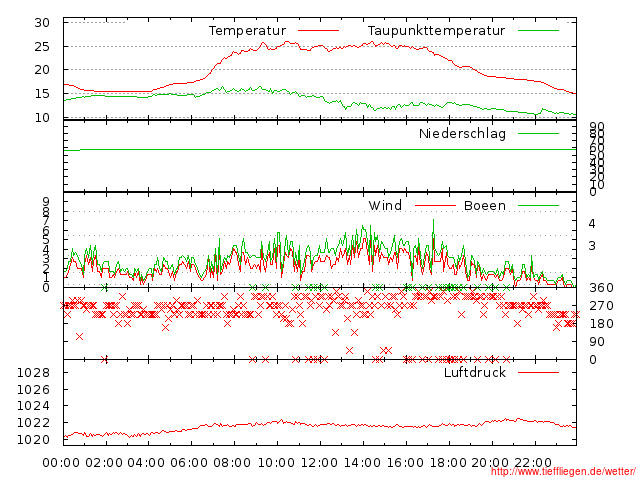This screenshot has height=480, width=640.
Task: Click the 1022 pressure axis label
Action: (33, 422)
